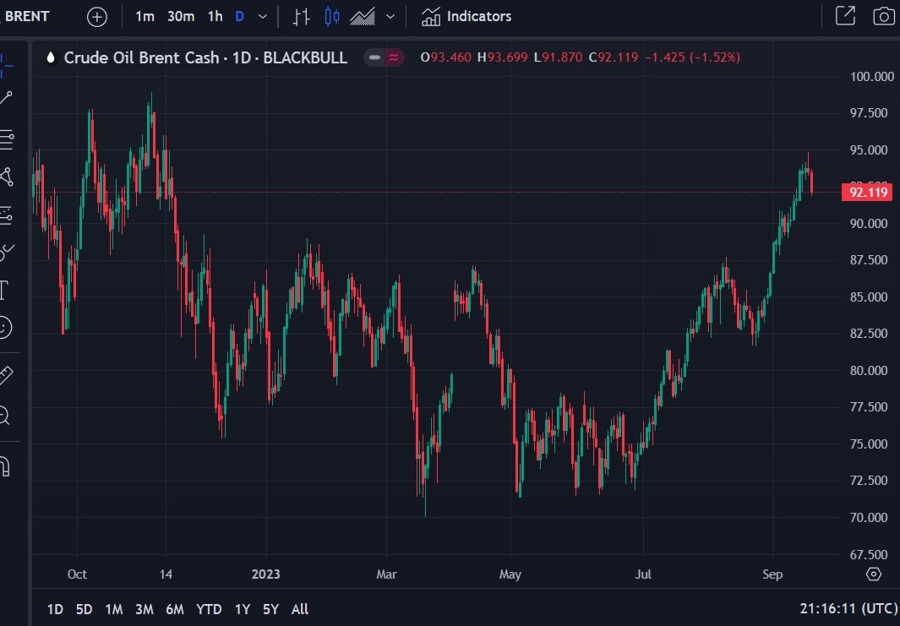Image resolution: width=900 pixels, height=626 pixels.
Task: Select the trend line drawing tool
Action: tap(6, 98)
